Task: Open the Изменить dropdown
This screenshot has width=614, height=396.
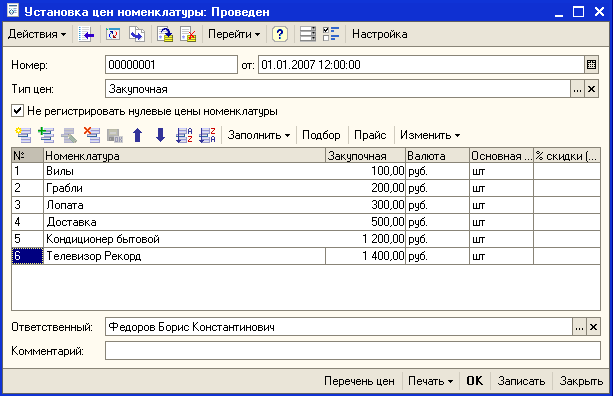Action: click(430, 135)
